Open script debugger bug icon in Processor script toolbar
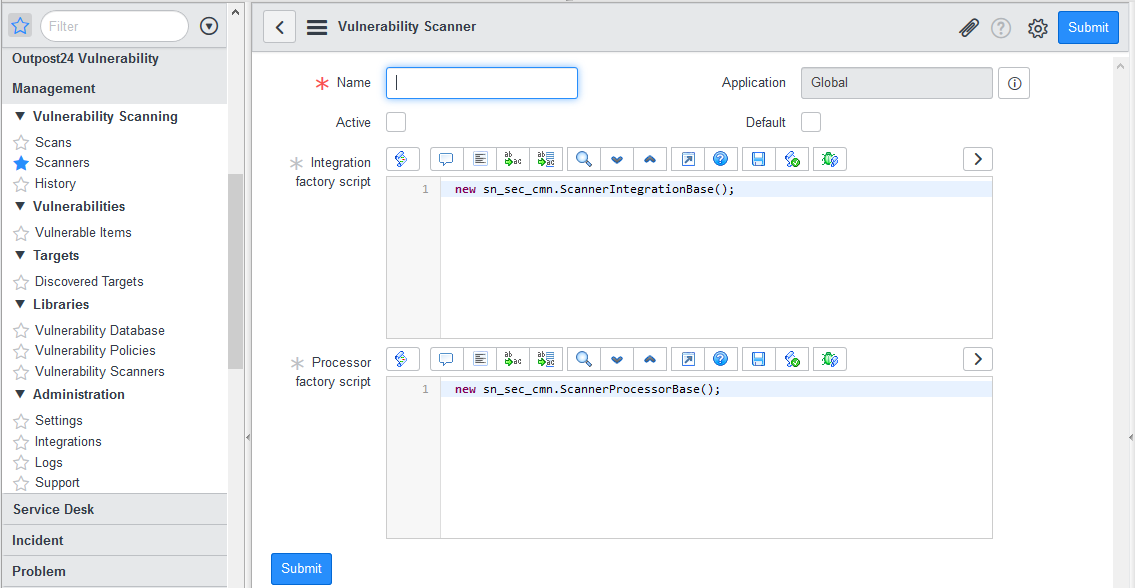 pos(830,359)
